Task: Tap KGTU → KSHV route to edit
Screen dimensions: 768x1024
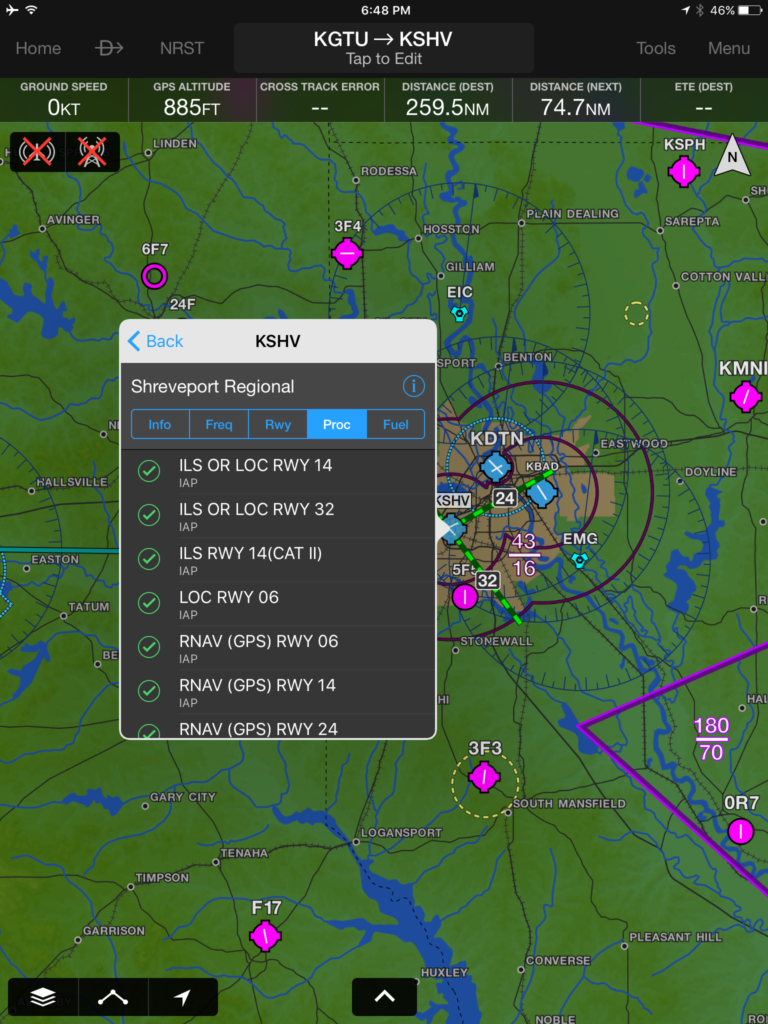Action: click(x=383, y=48)
